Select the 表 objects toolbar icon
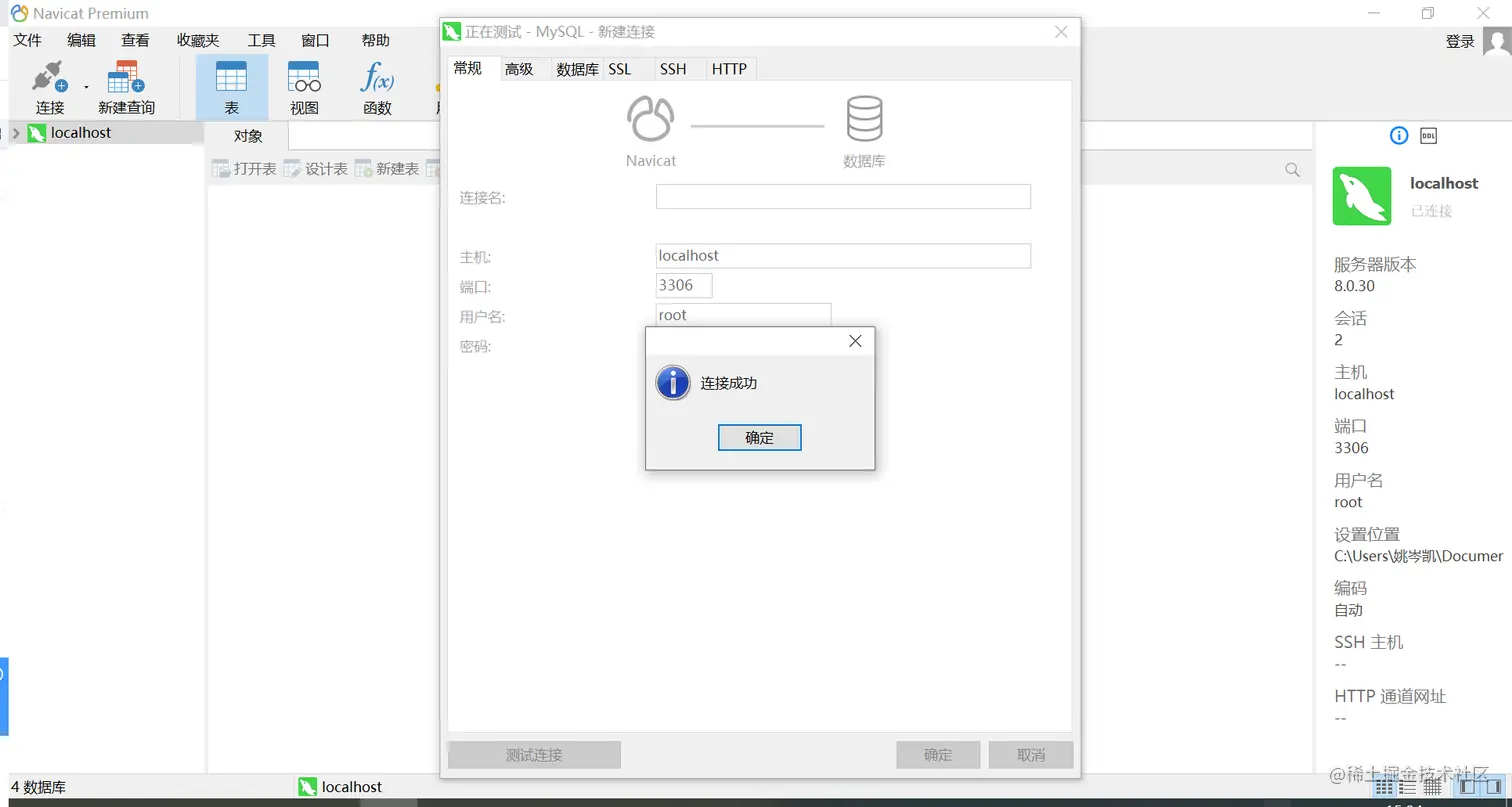Image resolution: width=1512 pixels, height=807 pixels. click(232, 77)
